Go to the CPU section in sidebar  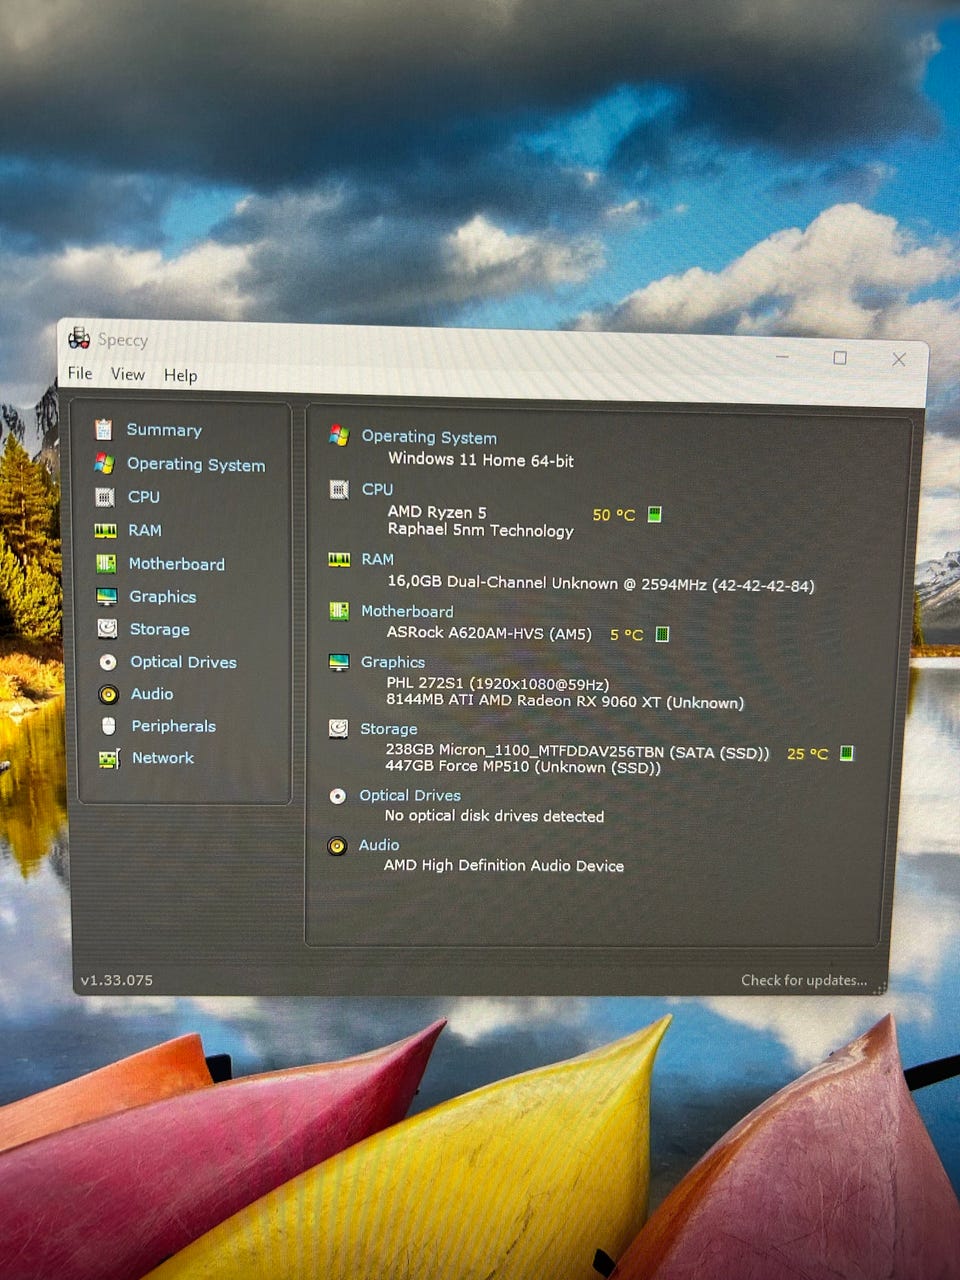pyautogui.click(x=144, y=497)
